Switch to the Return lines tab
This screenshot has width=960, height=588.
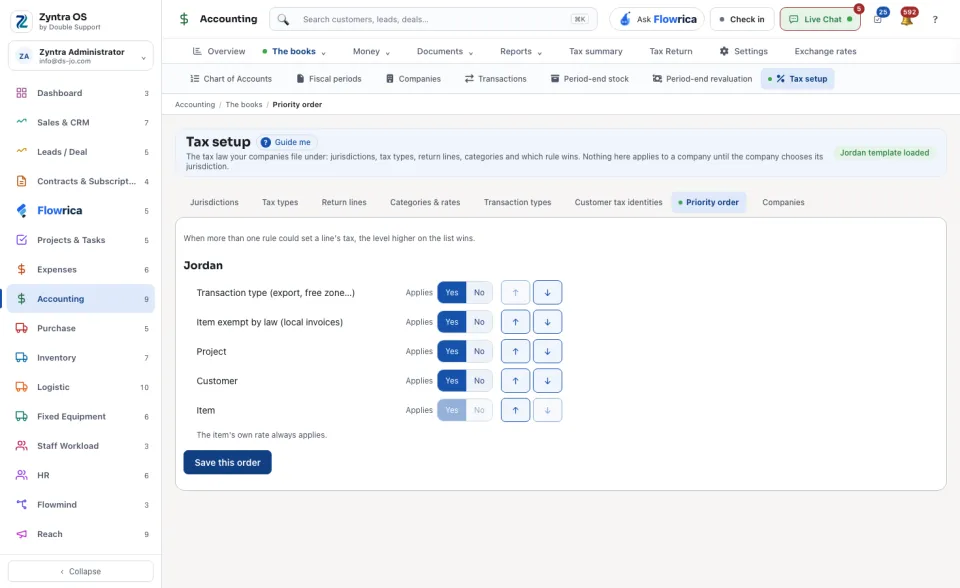point(344,202)
